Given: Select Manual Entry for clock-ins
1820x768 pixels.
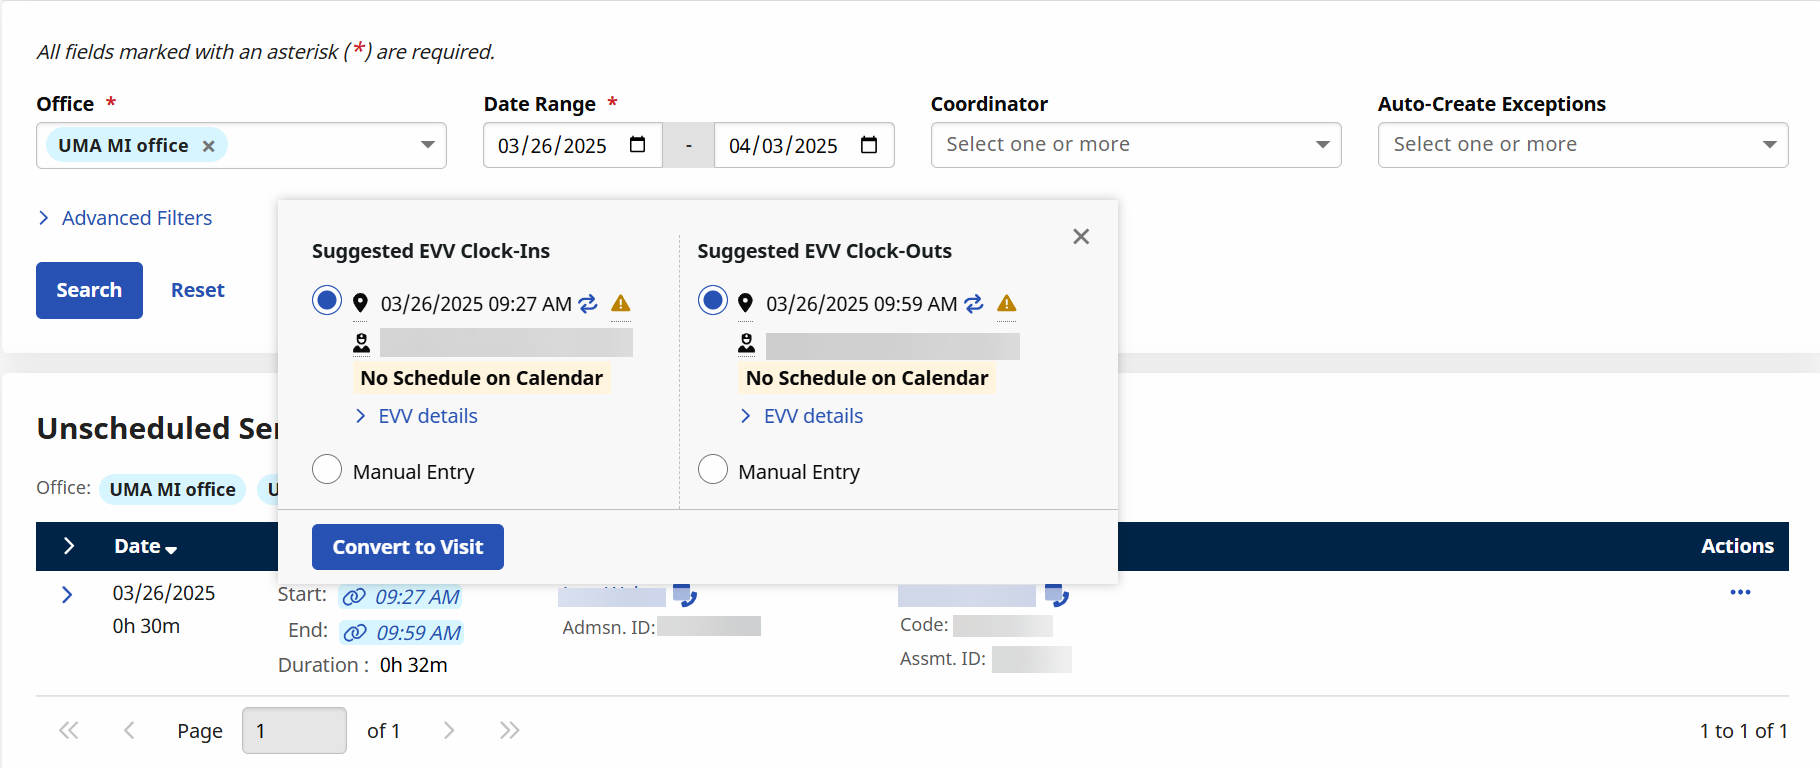Looking at the screenshot, I should click(x=327, y=469).
